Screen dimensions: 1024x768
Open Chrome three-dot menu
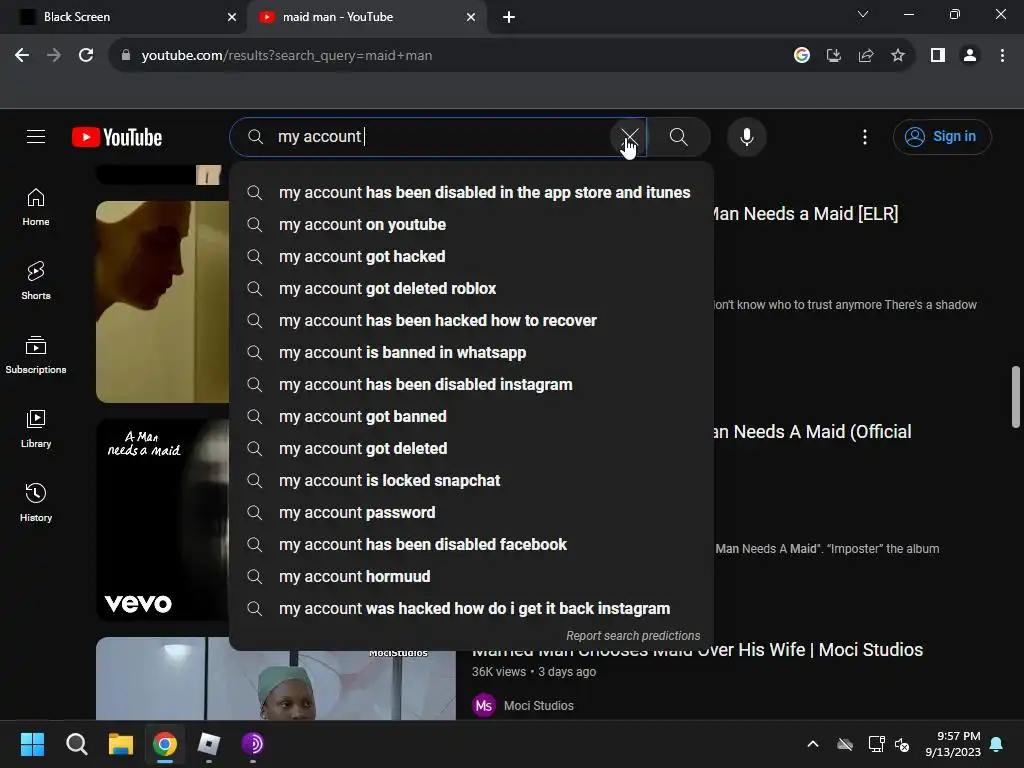pyautogui.click(x=1002, y=56)
